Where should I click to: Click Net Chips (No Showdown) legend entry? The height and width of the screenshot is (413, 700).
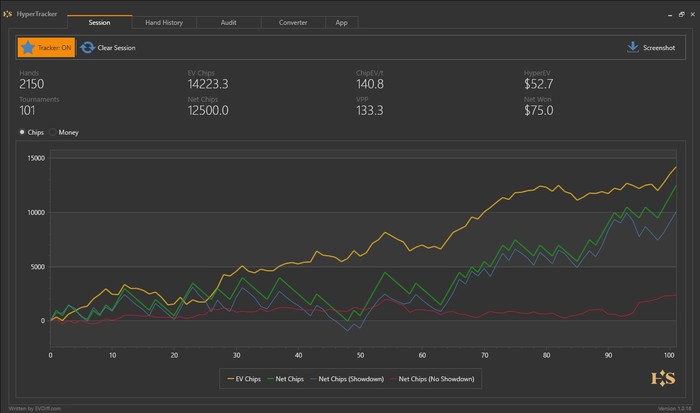tap(433, 378)
